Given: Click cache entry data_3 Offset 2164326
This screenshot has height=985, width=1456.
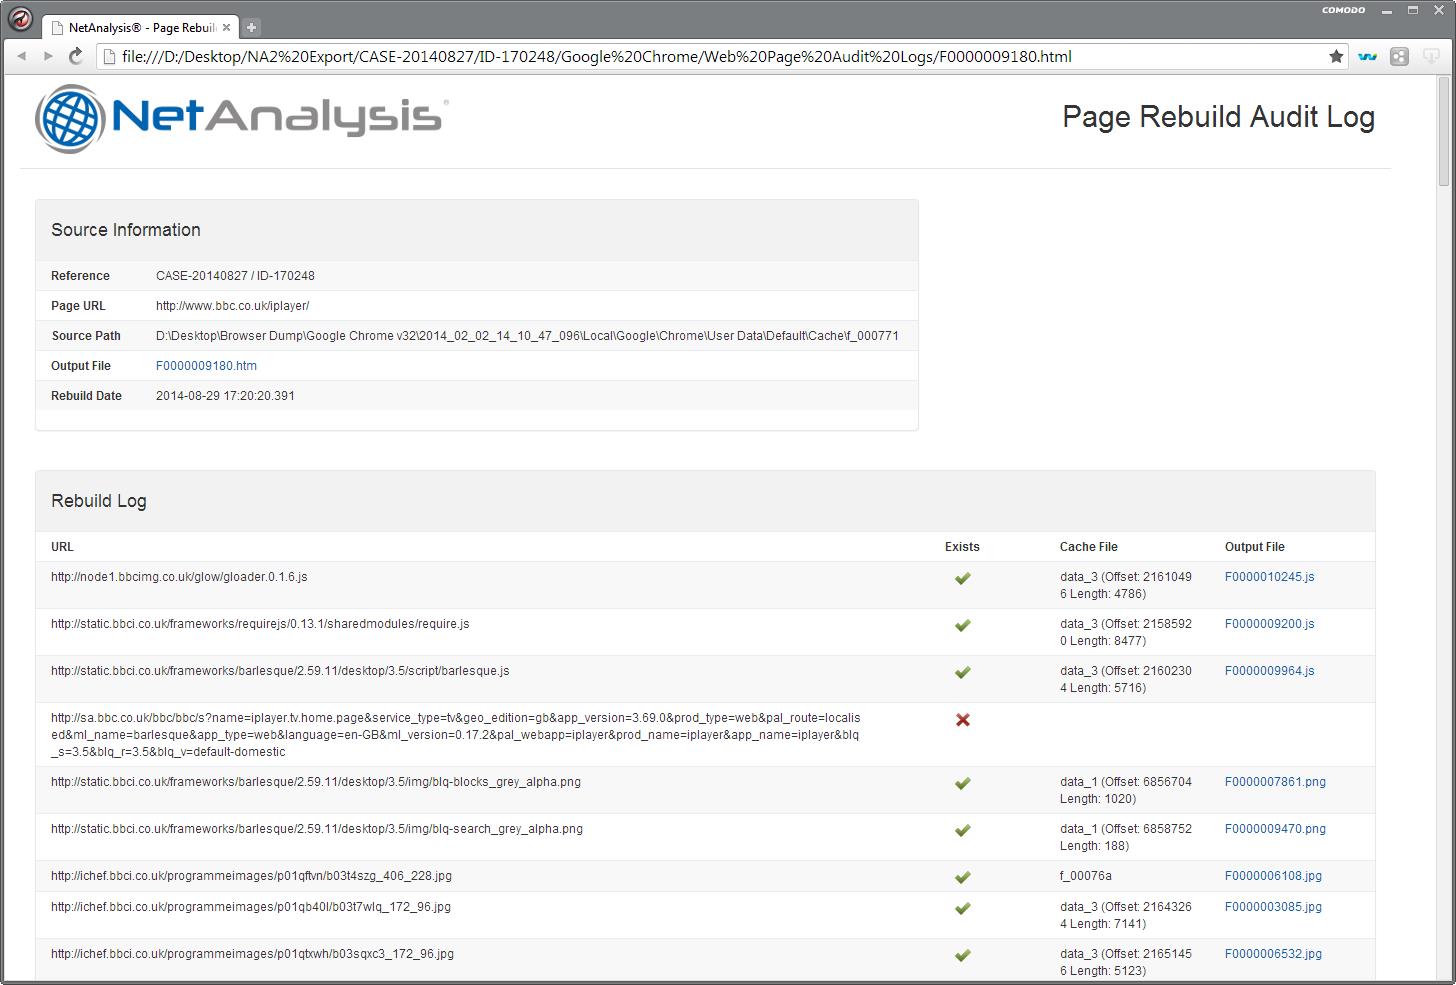Looking at the screenshot, I should tap(1126, 915).
